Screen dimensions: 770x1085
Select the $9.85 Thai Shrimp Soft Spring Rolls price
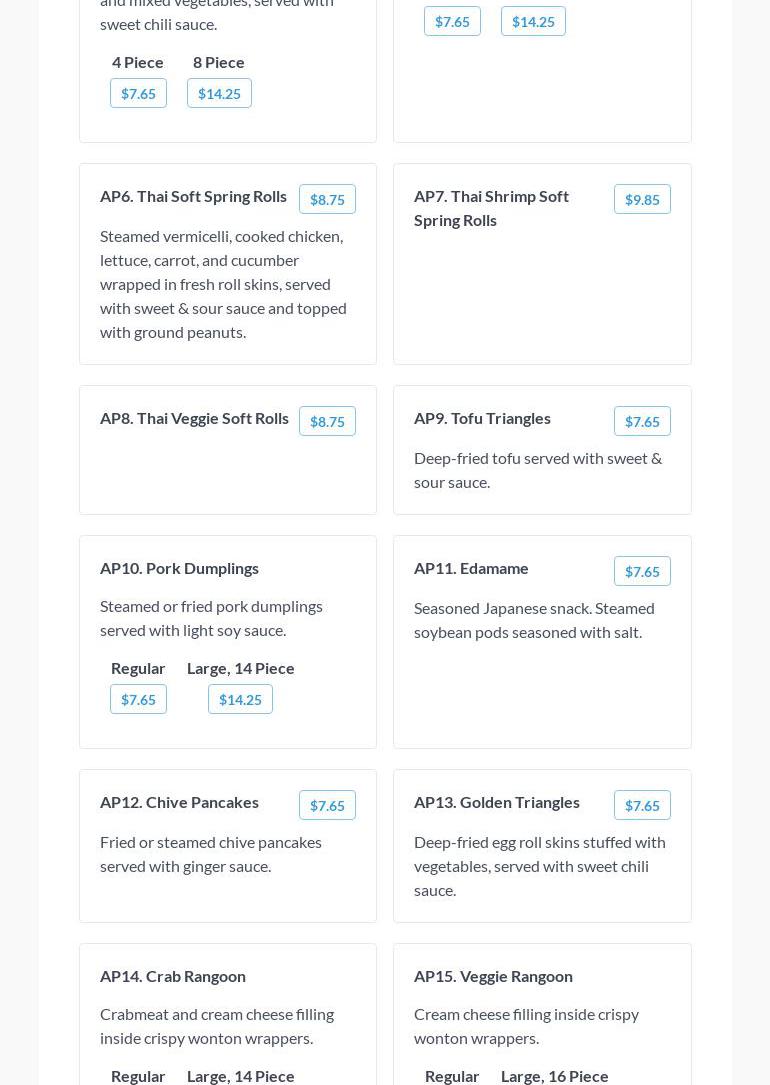[x=642, y=200]
